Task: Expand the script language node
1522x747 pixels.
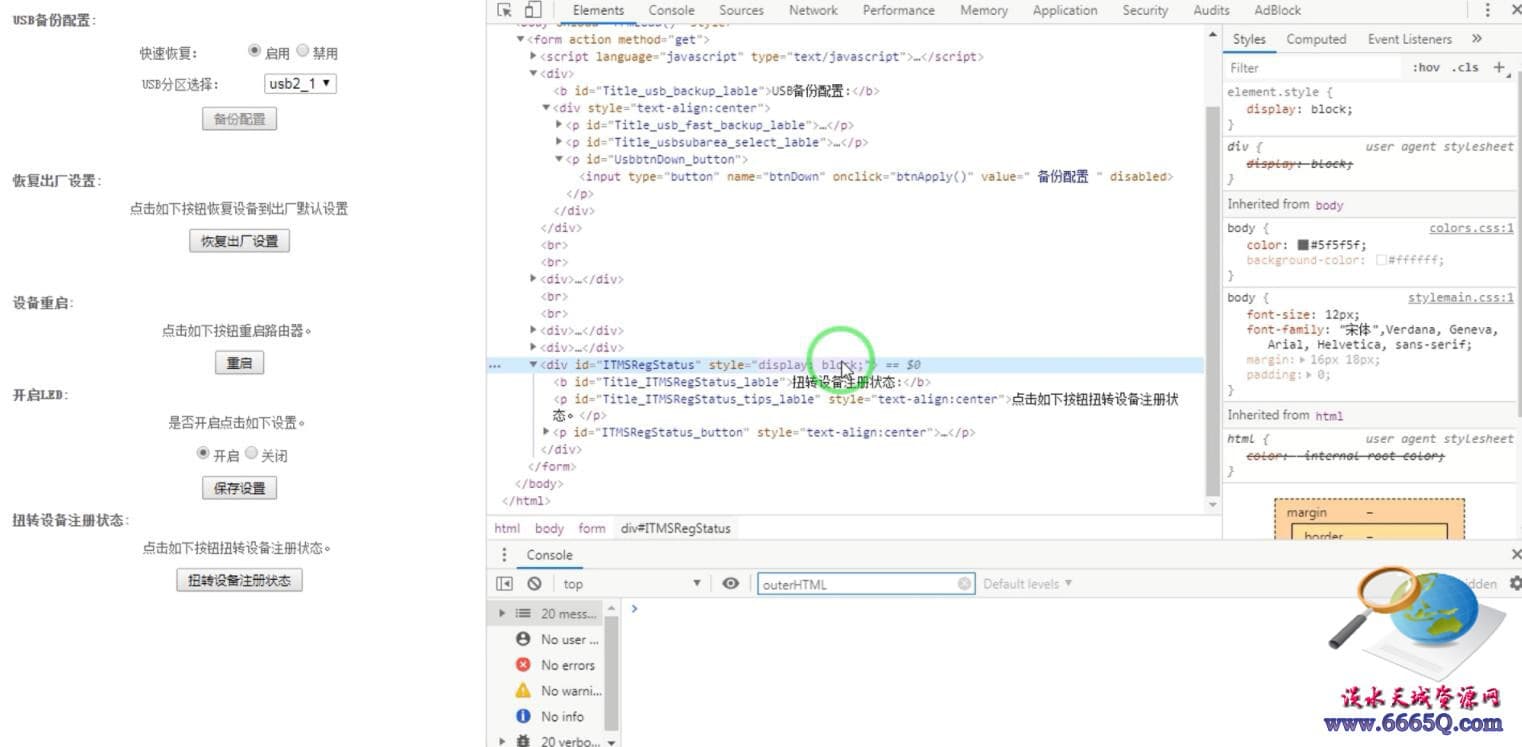Action: tap(533, 57)
